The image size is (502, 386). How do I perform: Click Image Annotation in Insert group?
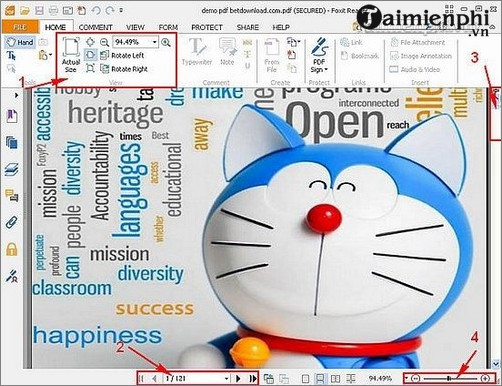tap(421, 56)
